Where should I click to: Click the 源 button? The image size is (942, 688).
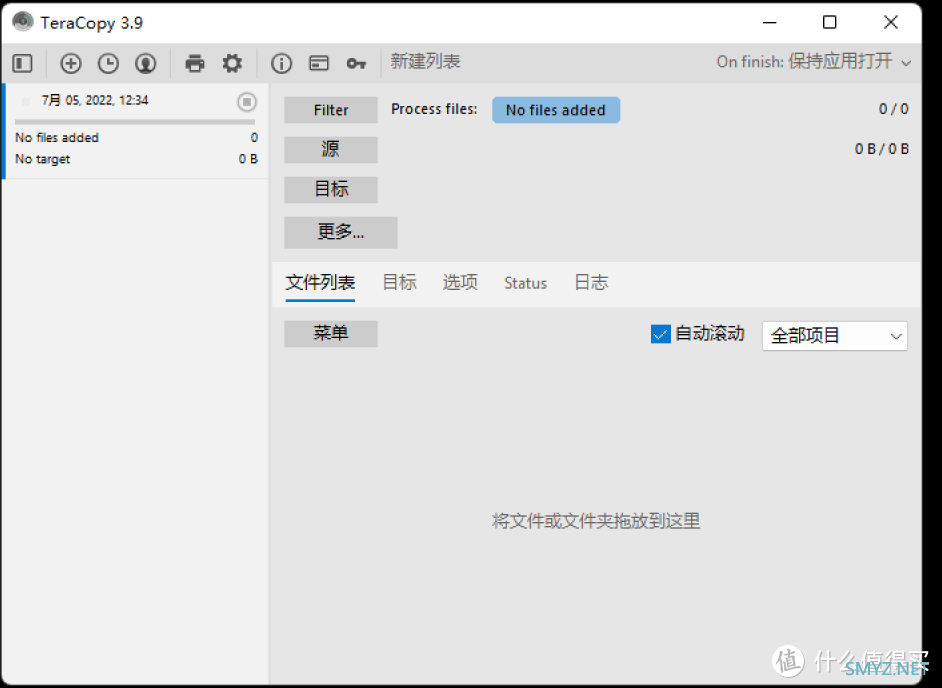tap(331, 150)
